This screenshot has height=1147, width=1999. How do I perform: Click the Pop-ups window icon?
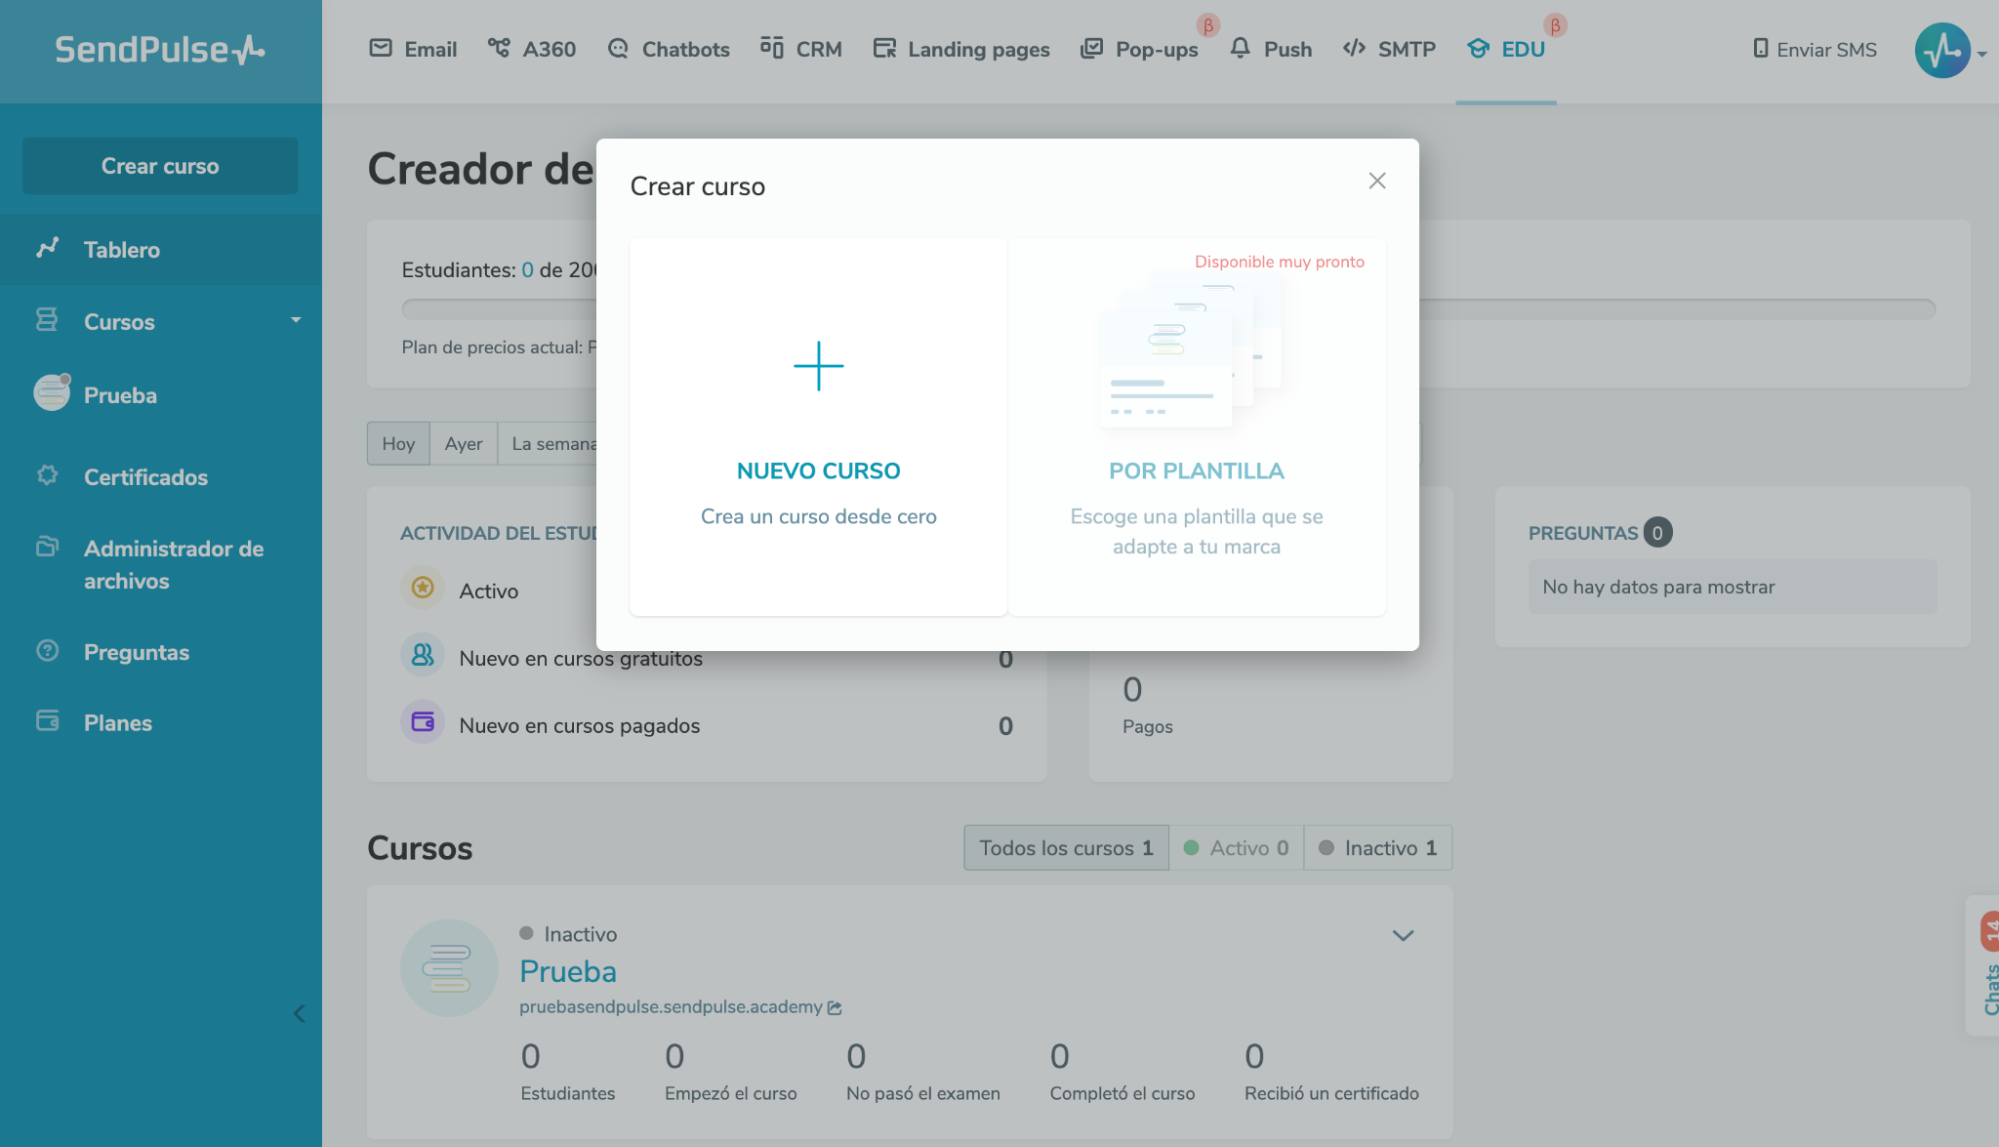(1092, 48)
